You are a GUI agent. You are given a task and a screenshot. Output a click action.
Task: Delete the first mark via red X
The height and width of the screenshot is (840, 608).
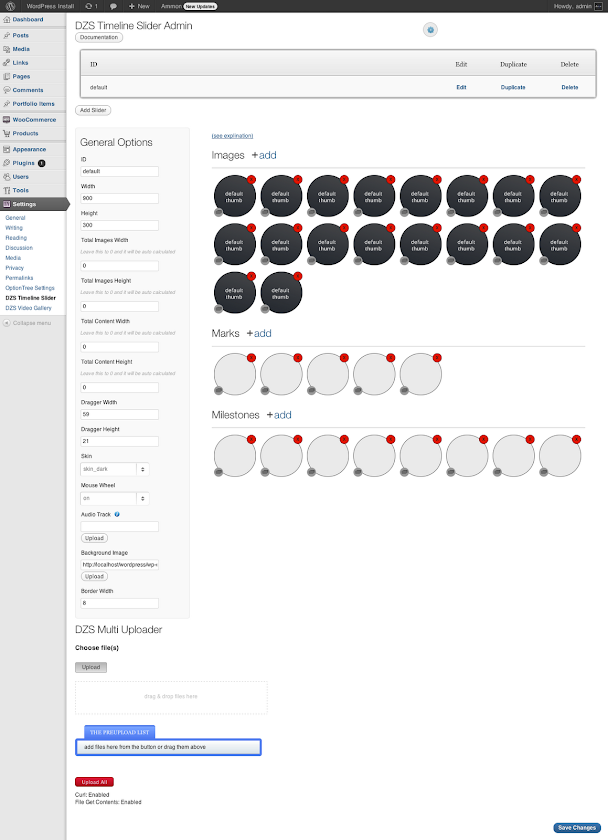pos(251,358)
